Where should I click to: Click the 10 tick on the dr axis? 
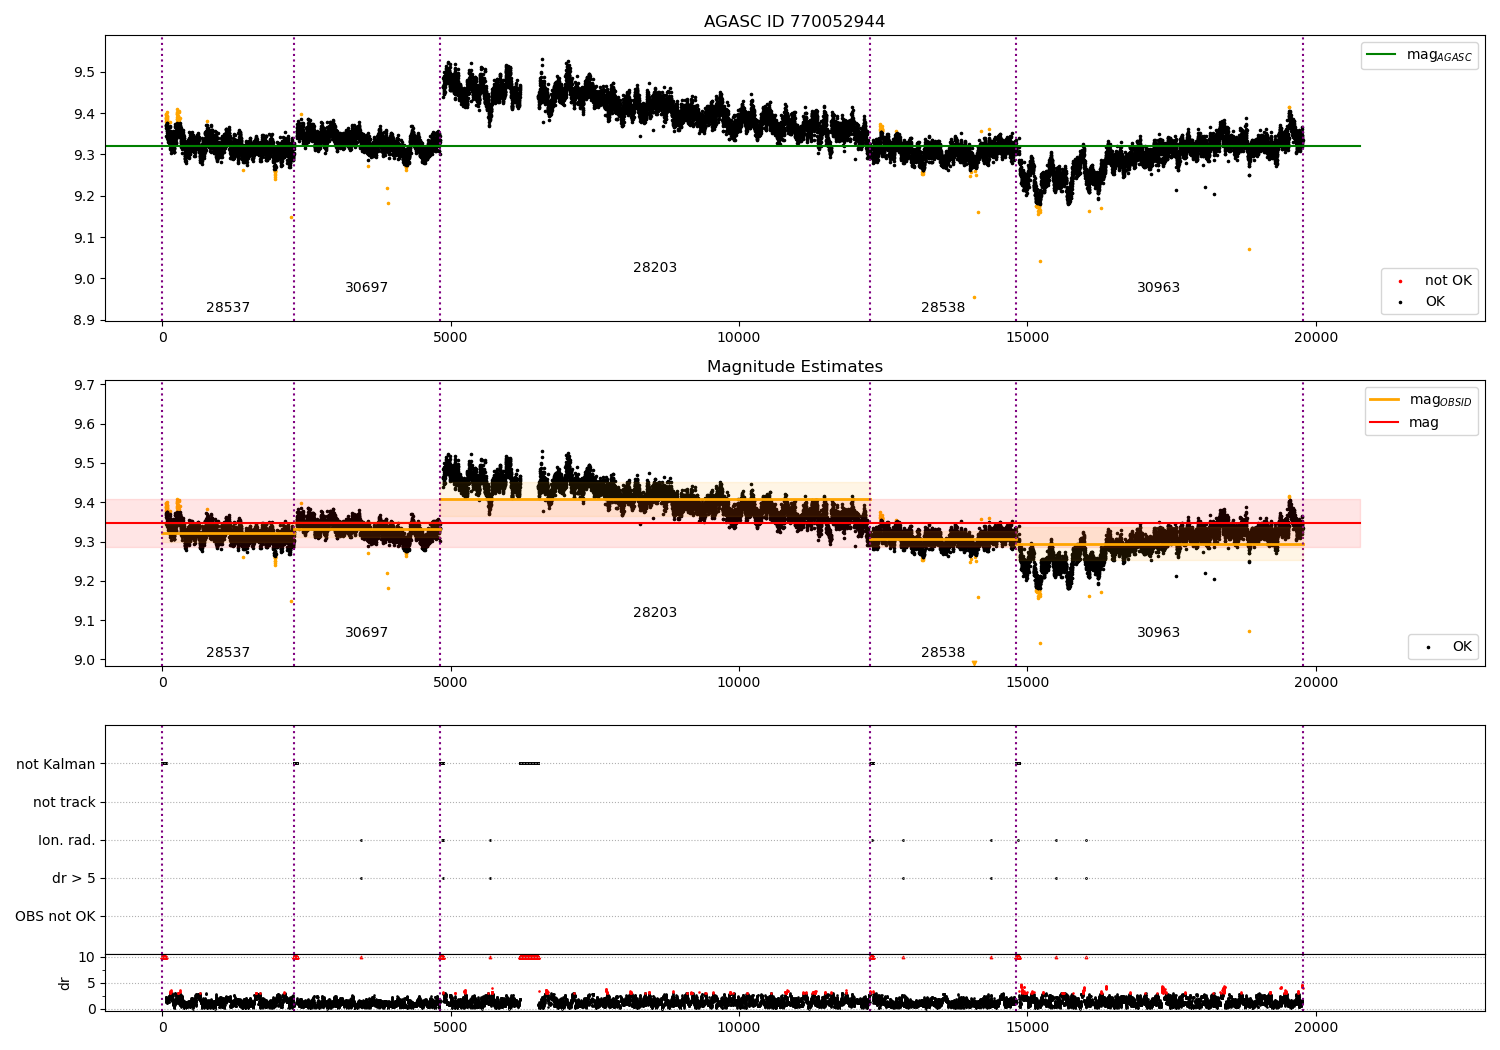(x=87, y=957)
